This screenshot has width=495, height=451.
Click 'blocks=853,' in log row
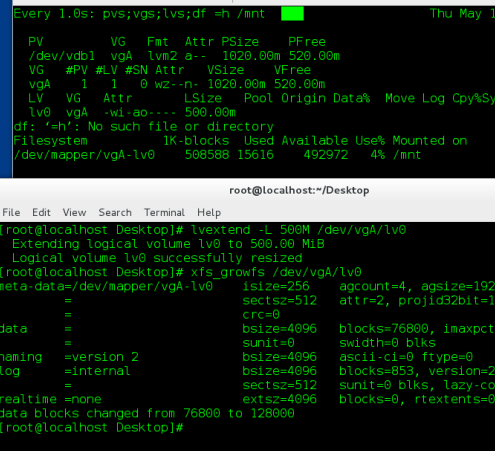(380, 371)
